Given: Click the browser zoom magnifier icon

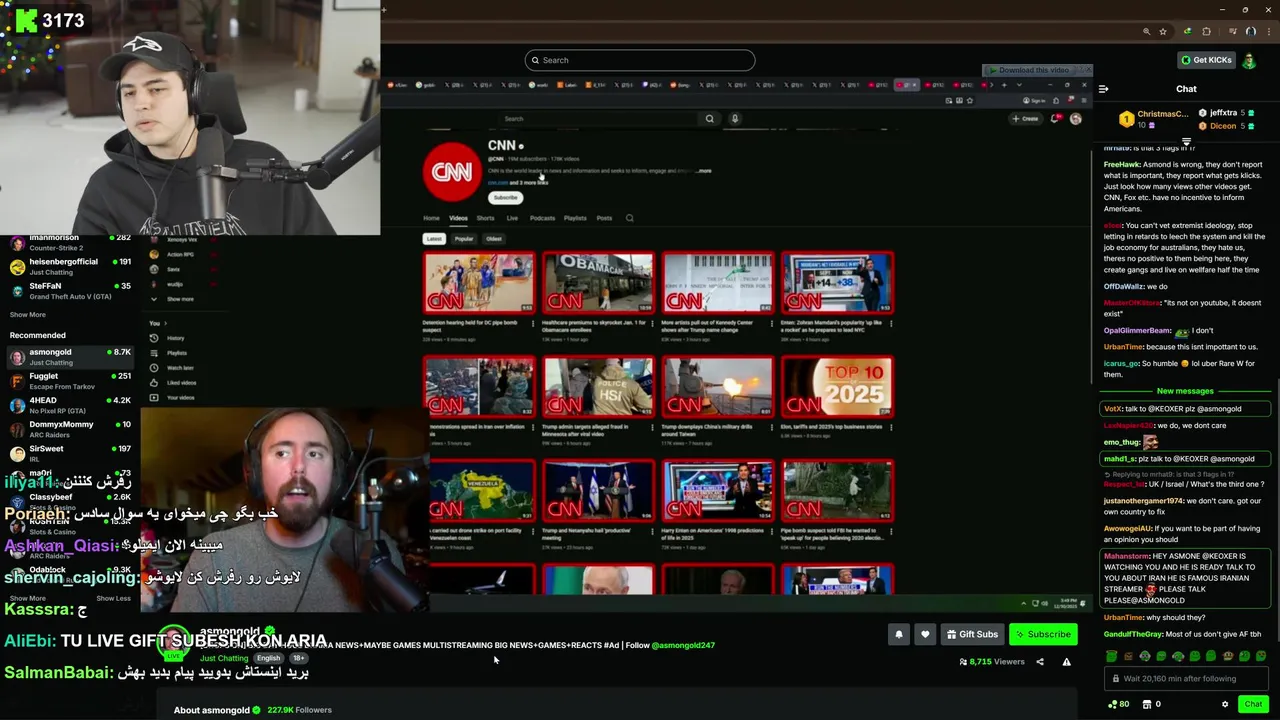Looking at the screenshot, I should pyautogui.click(x=1146, y=32).
